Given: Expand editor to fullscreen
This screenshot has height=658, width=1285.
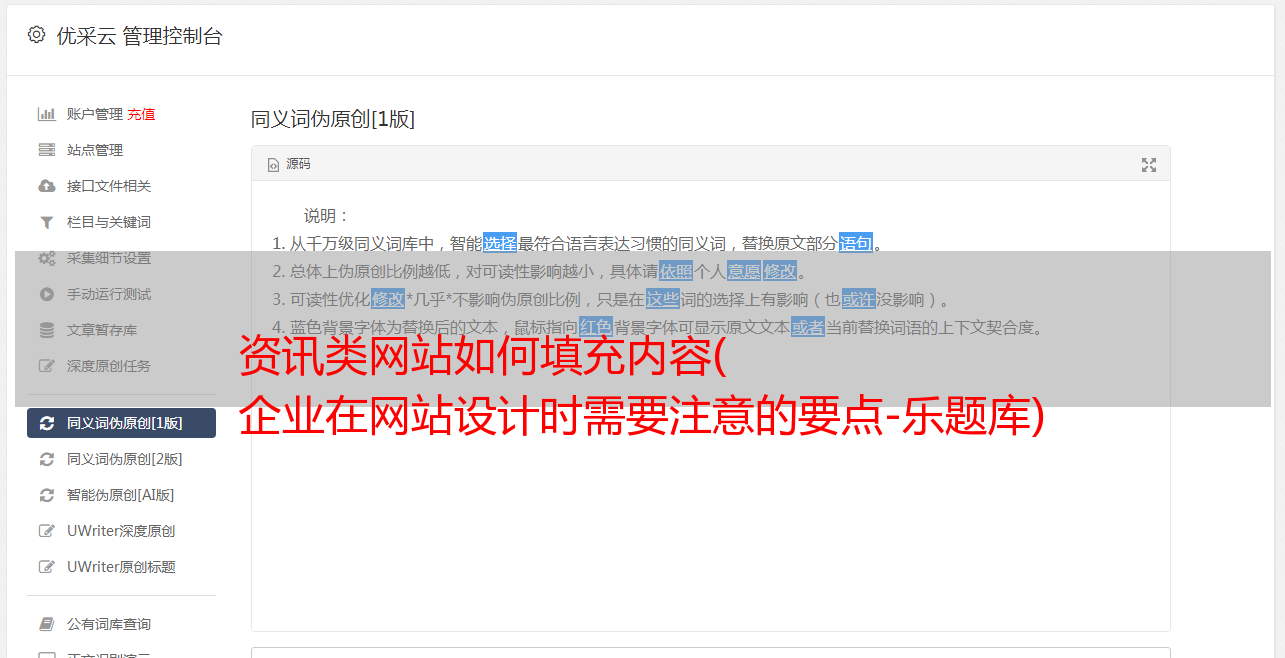Looking at the screenshot, I should coord(1149,165).
